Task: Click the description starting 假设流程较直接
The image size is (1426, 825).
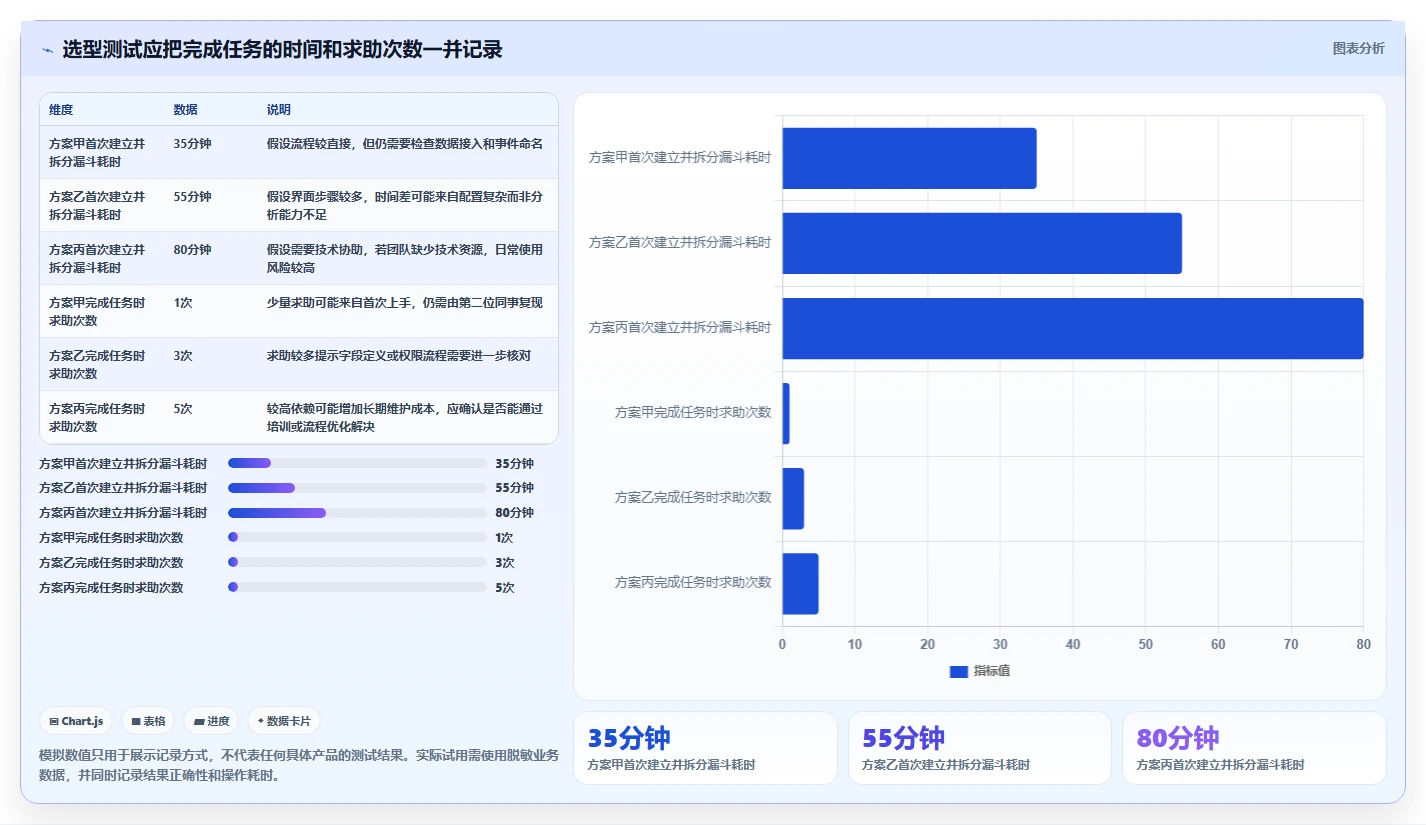Action: (x=405, y=143)
